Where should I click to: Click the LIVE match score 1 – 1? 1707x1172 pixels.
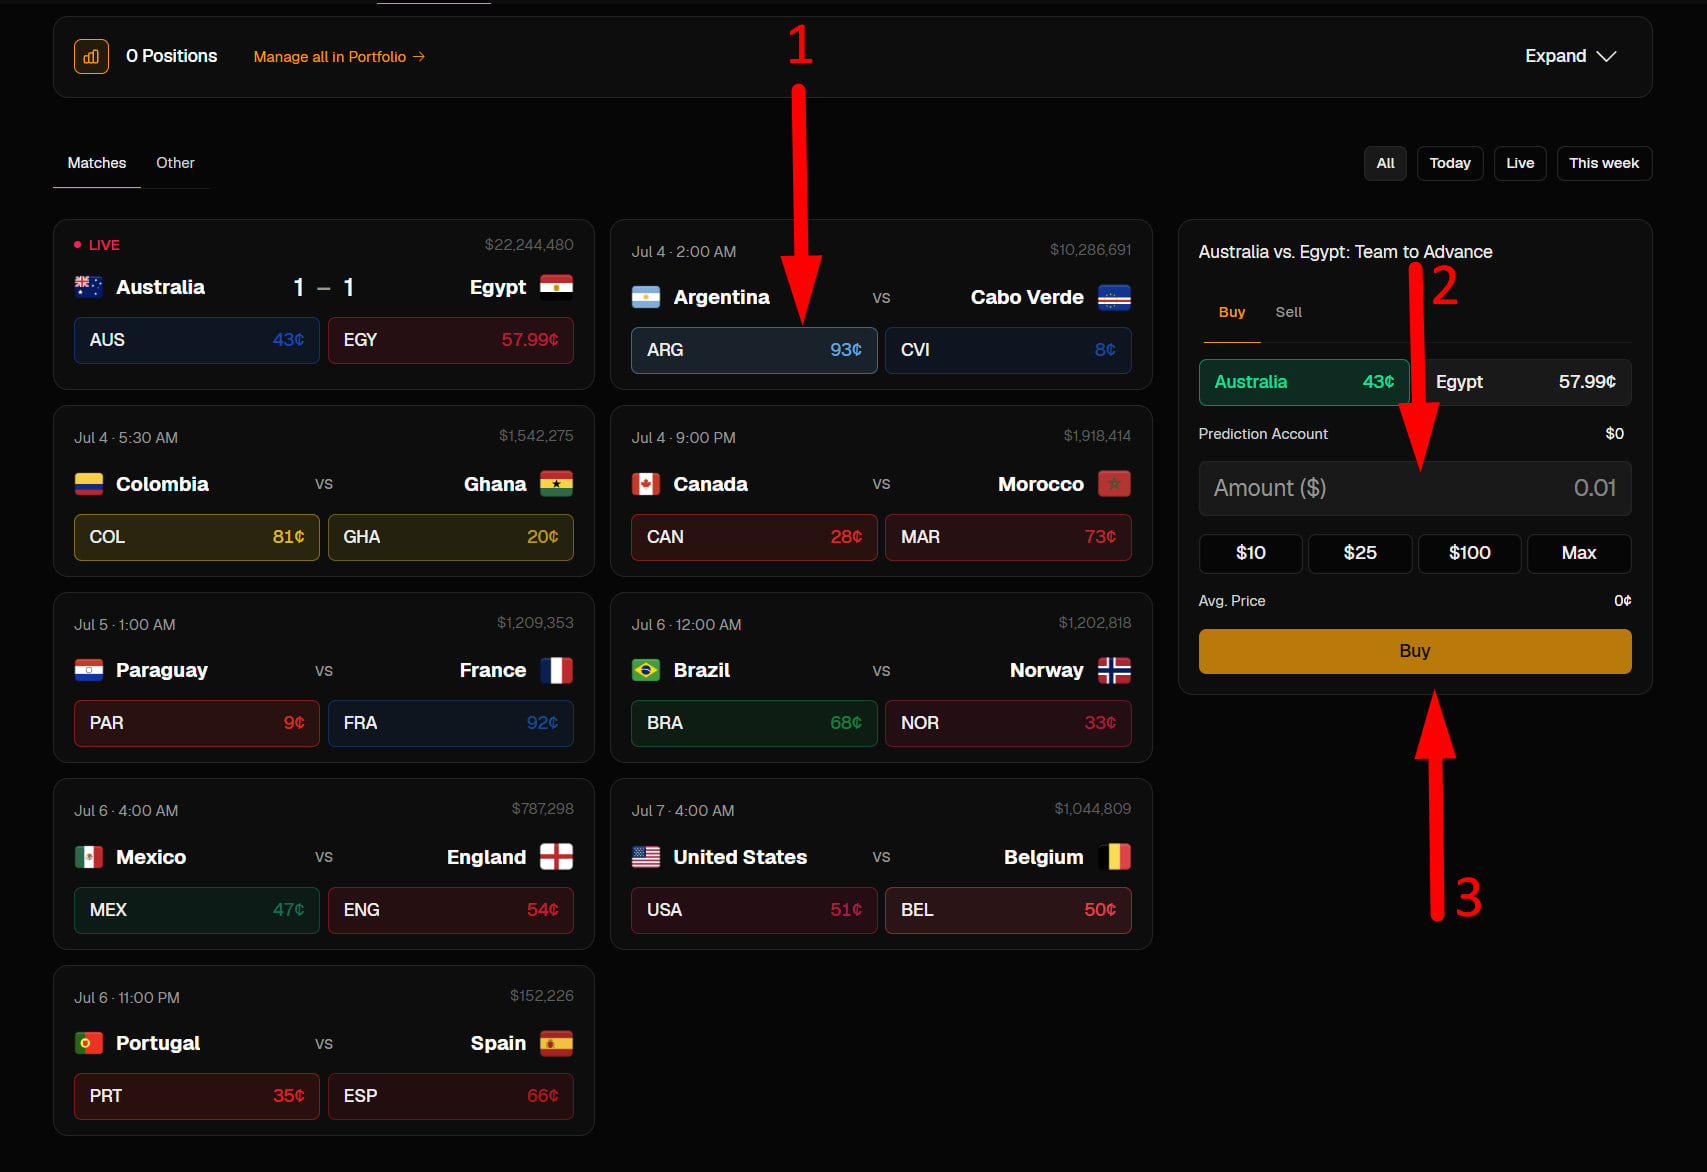[x=323, y=288]
